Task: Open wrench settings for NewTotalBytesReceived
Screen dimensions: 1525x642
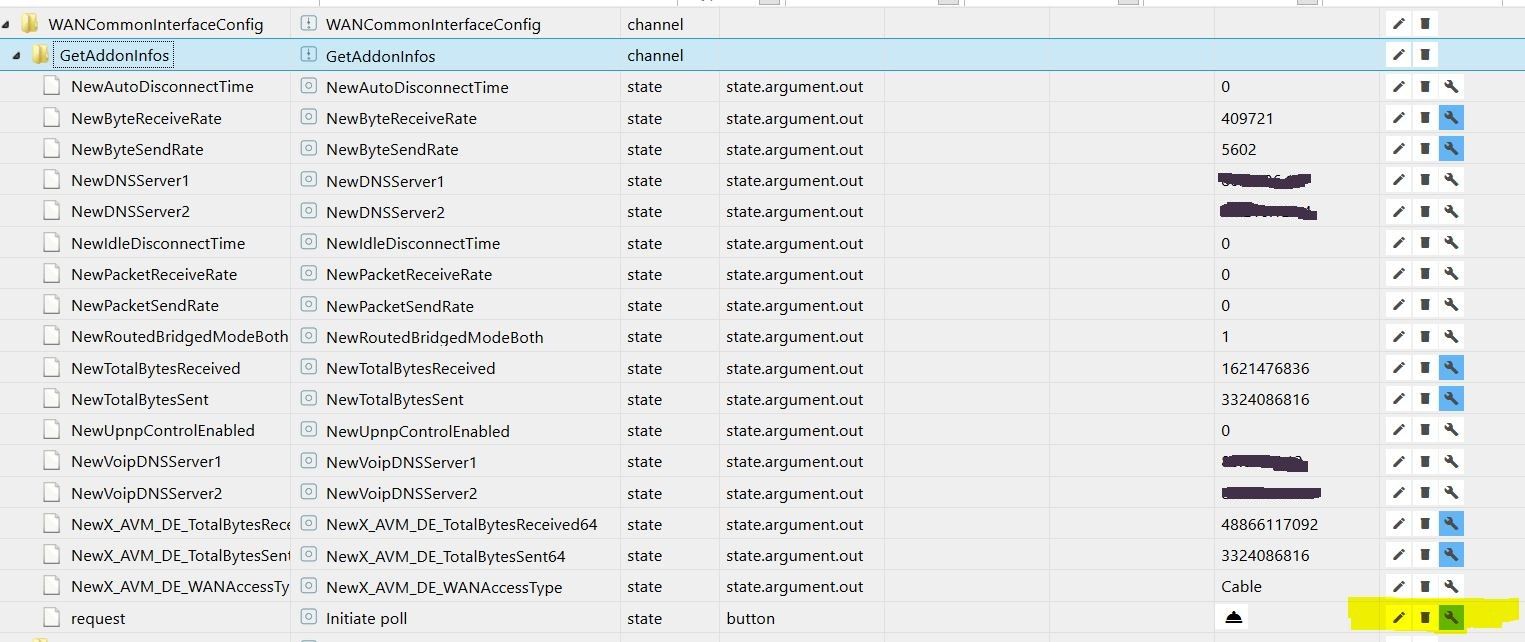Action: click(1451, 368)
